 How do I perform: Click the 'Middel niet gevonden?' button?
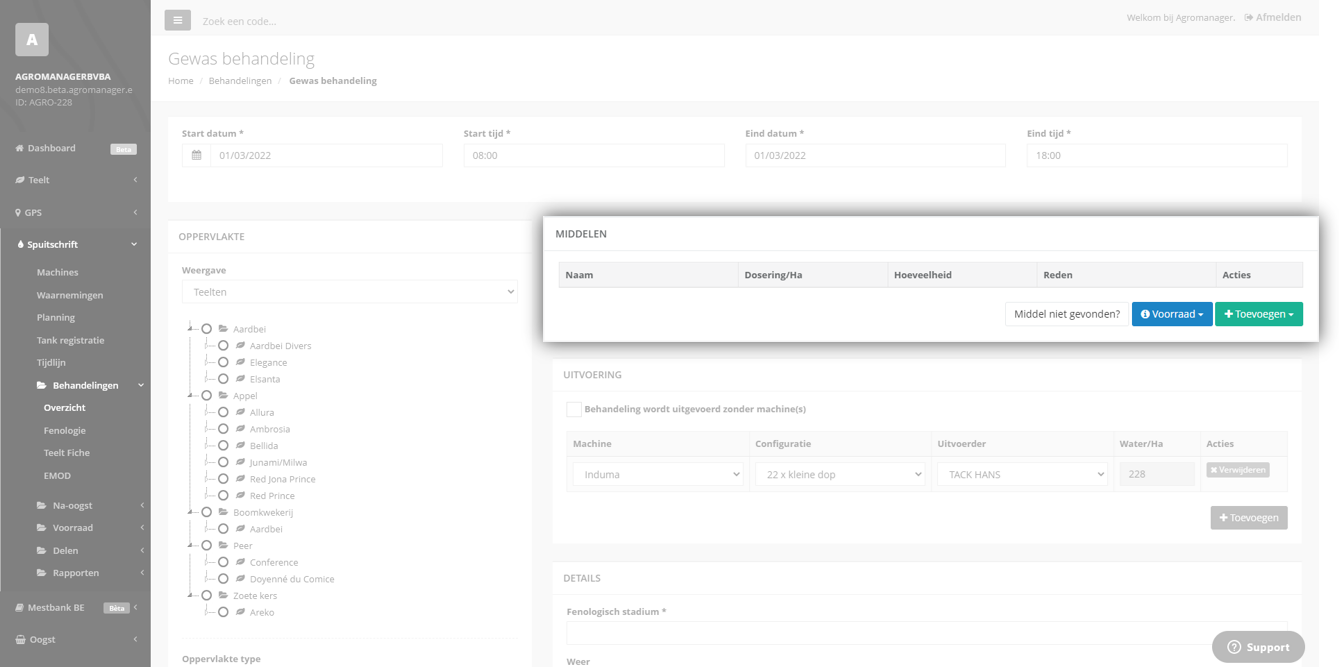click(x=1067, y=314)
